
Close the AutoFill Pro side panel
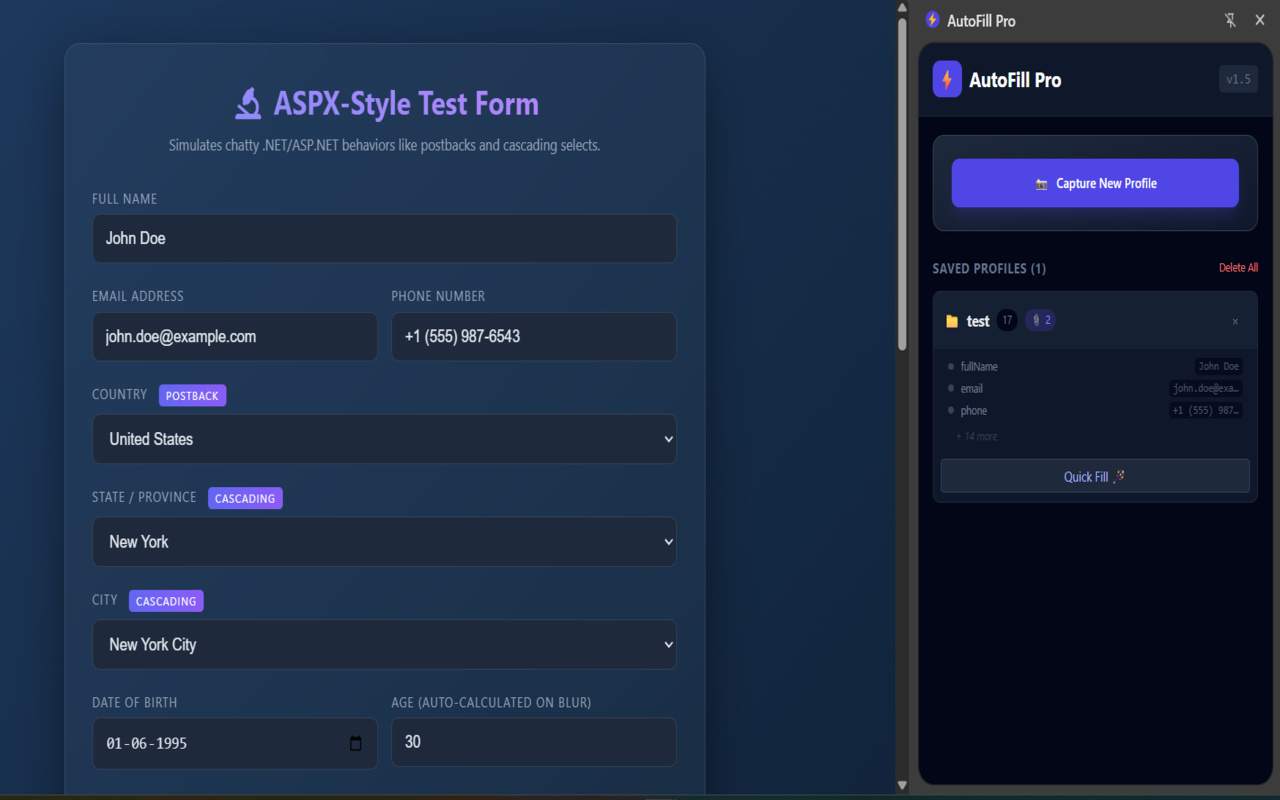pyautogui.click(x=1260, y=20)
